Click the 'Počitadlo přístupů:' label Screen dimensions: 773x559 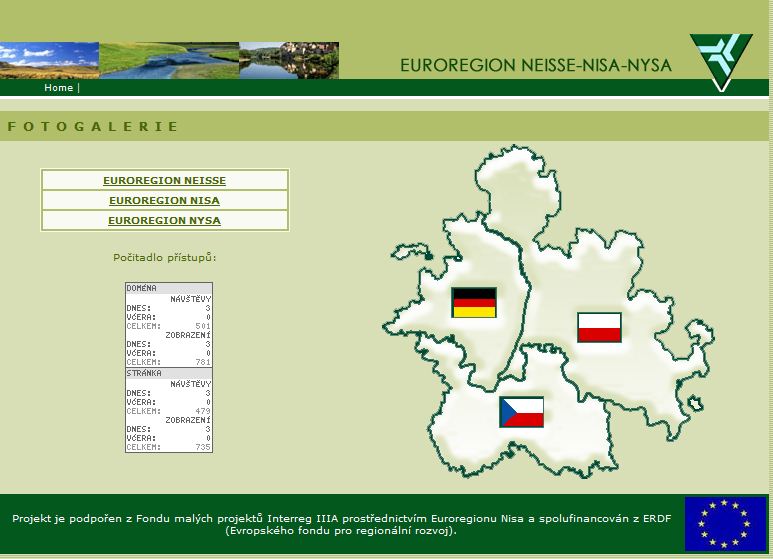click(165, 257)
